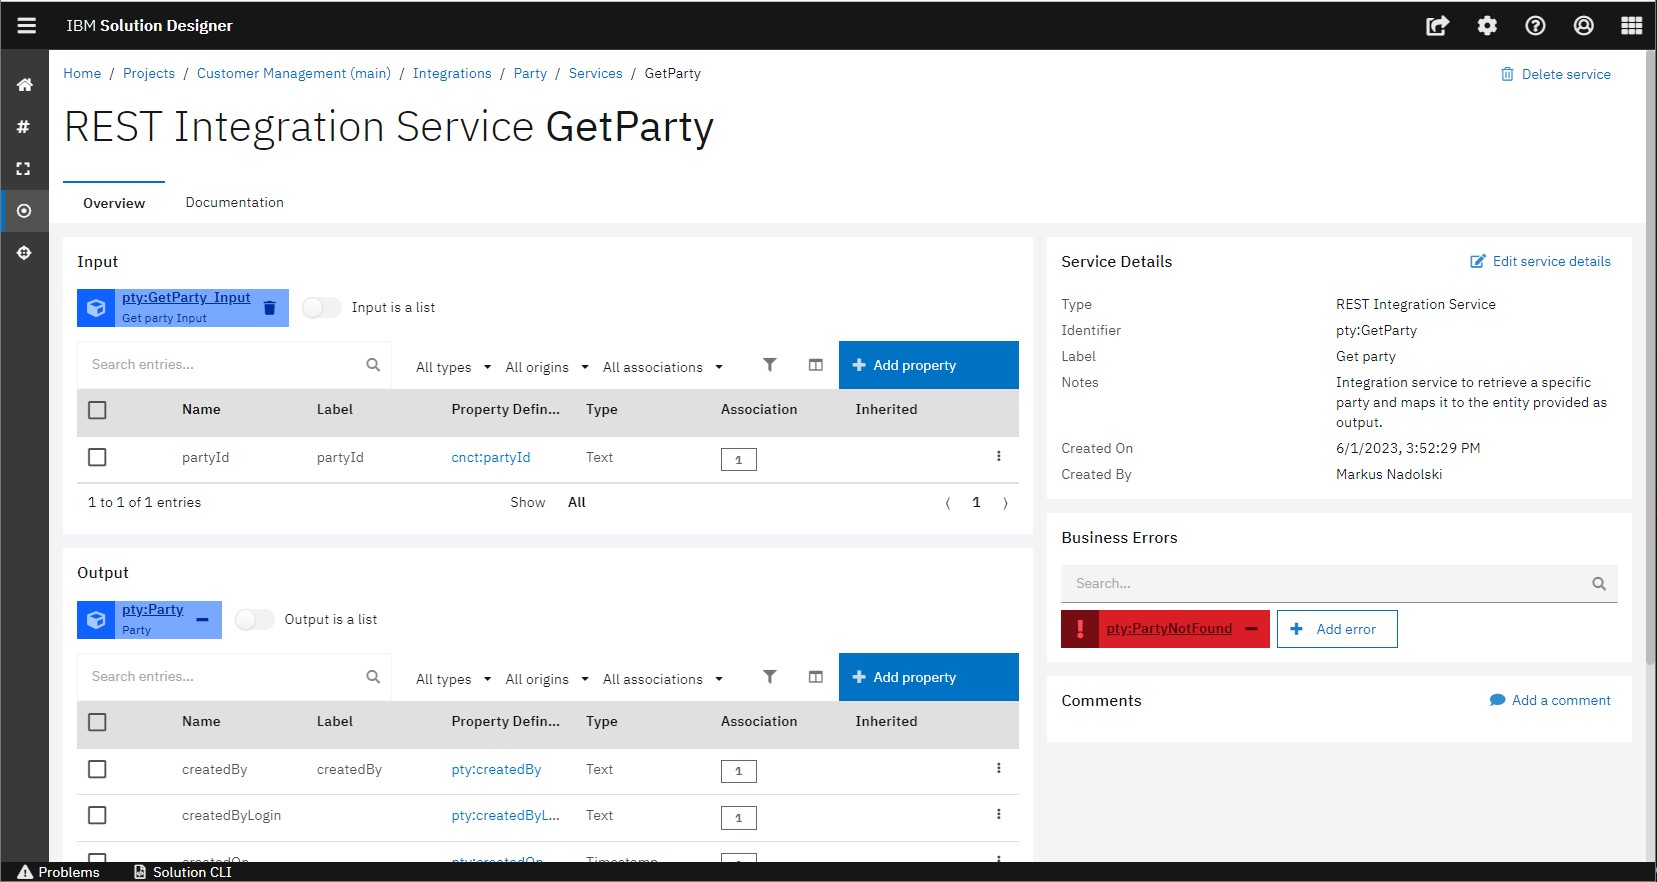
Task: Open the partyId row actions menu
Action: tap(998, 456)
